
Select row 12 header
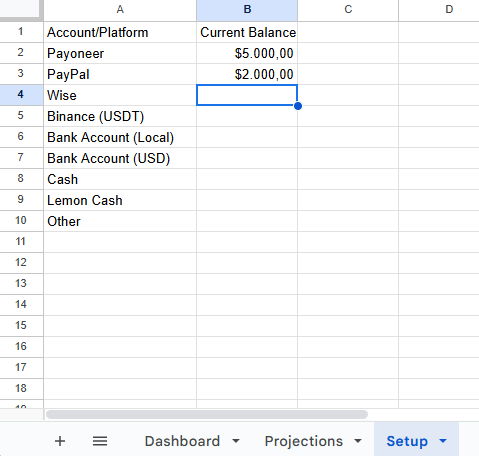click(x=21, y=263)
